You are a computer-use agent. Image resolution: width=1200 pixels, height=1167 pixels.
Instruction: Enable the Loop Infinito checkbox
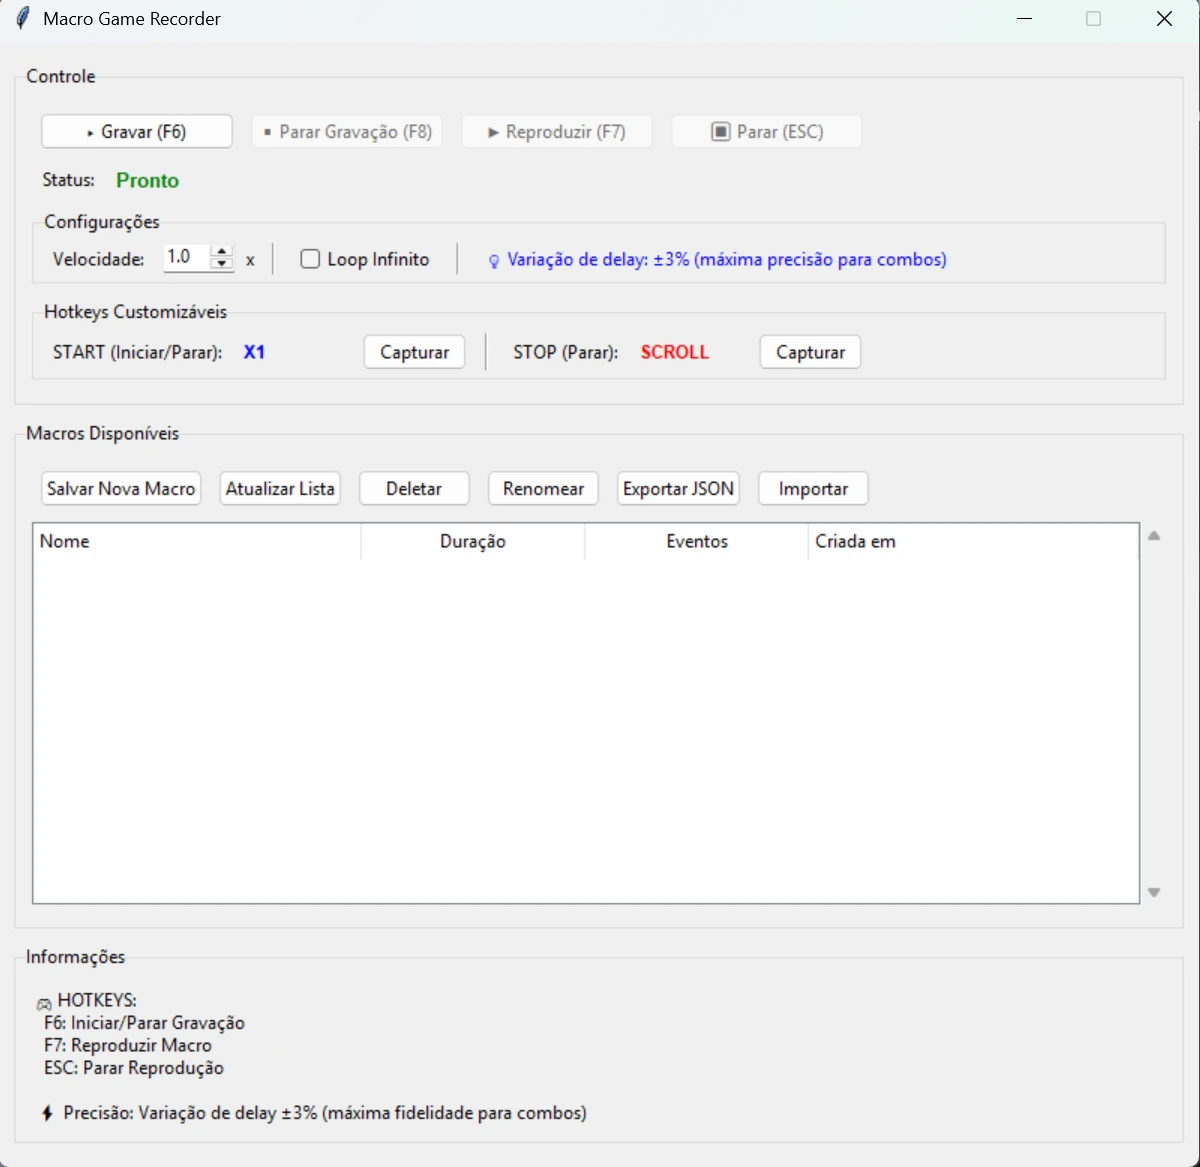coord(311,259)
